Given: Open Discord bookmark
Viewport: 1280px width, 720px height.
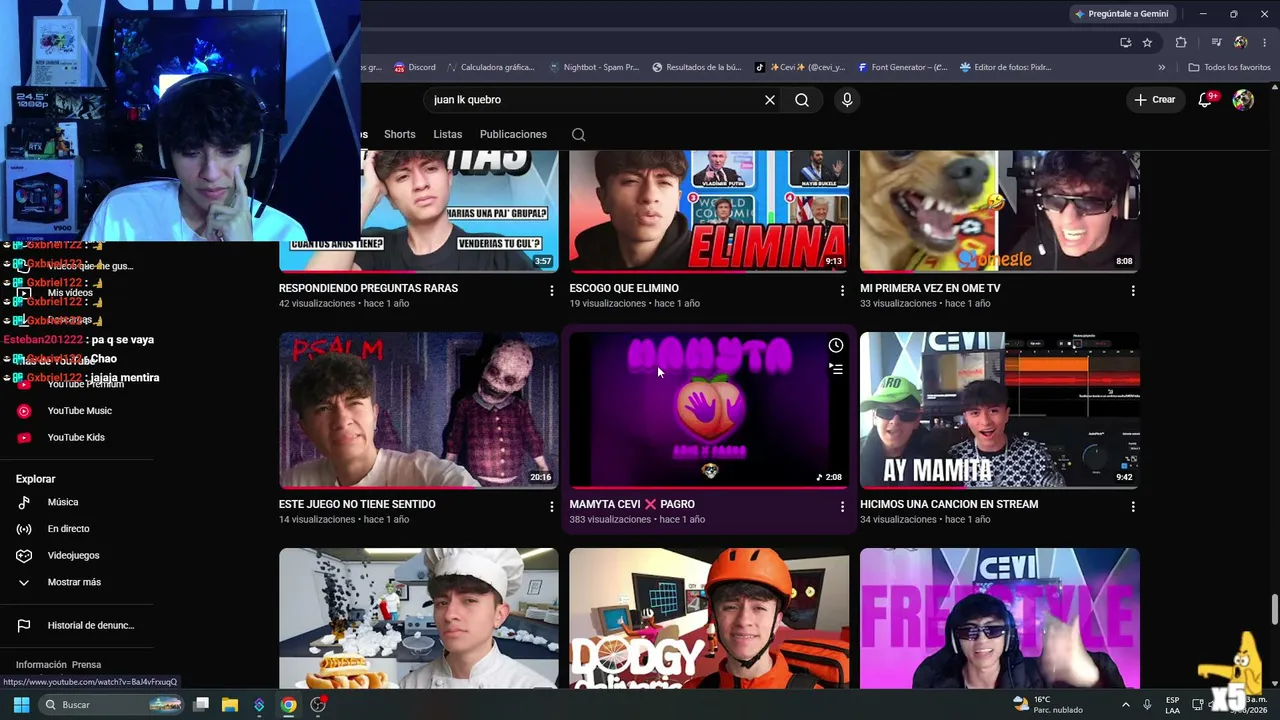Looking at the screenshot, I should pyautogui.click(x=414, y=67).
